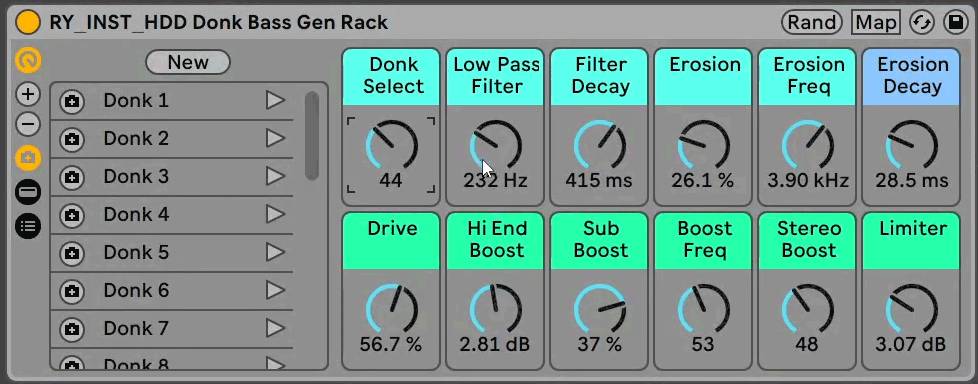
Task: Launch Donk 3 variation play arrow
Action: (x=275, y=176)
